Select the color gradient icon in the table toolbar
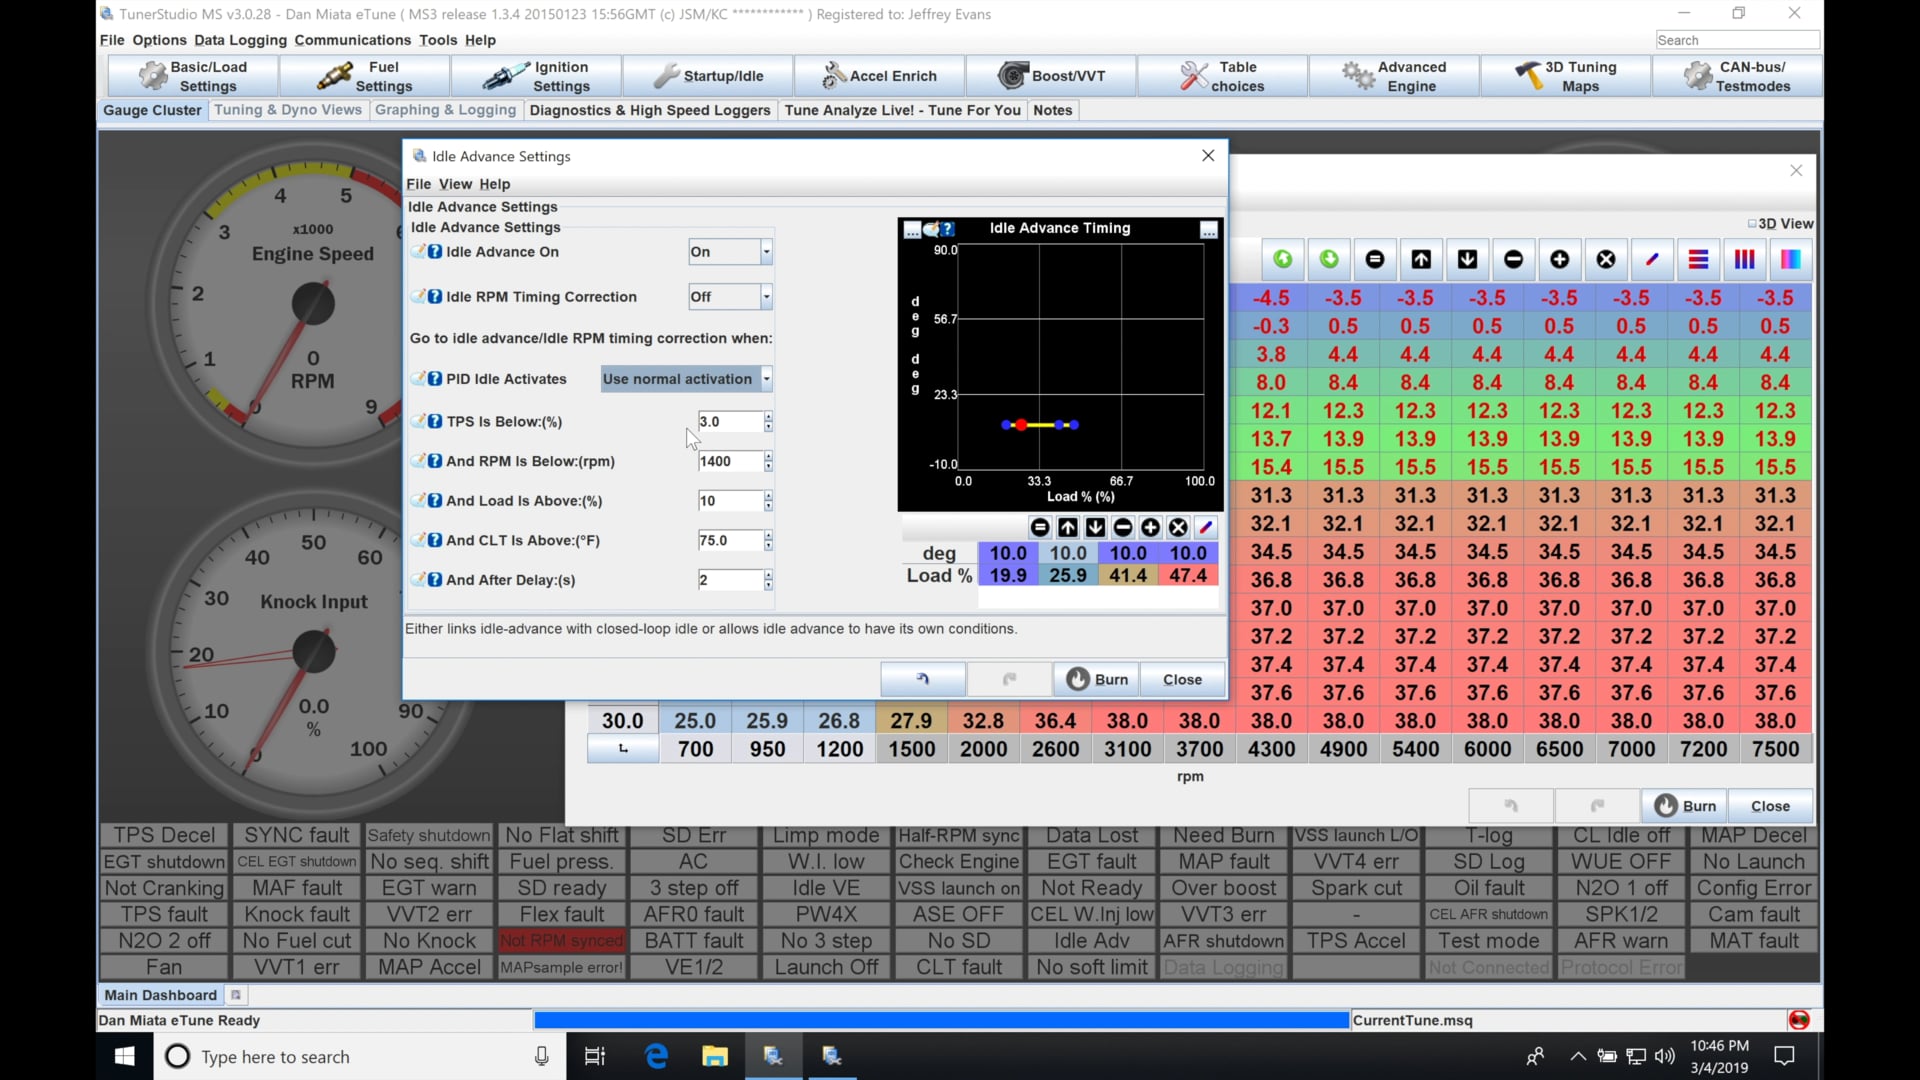 click(x=1790, y=259)
